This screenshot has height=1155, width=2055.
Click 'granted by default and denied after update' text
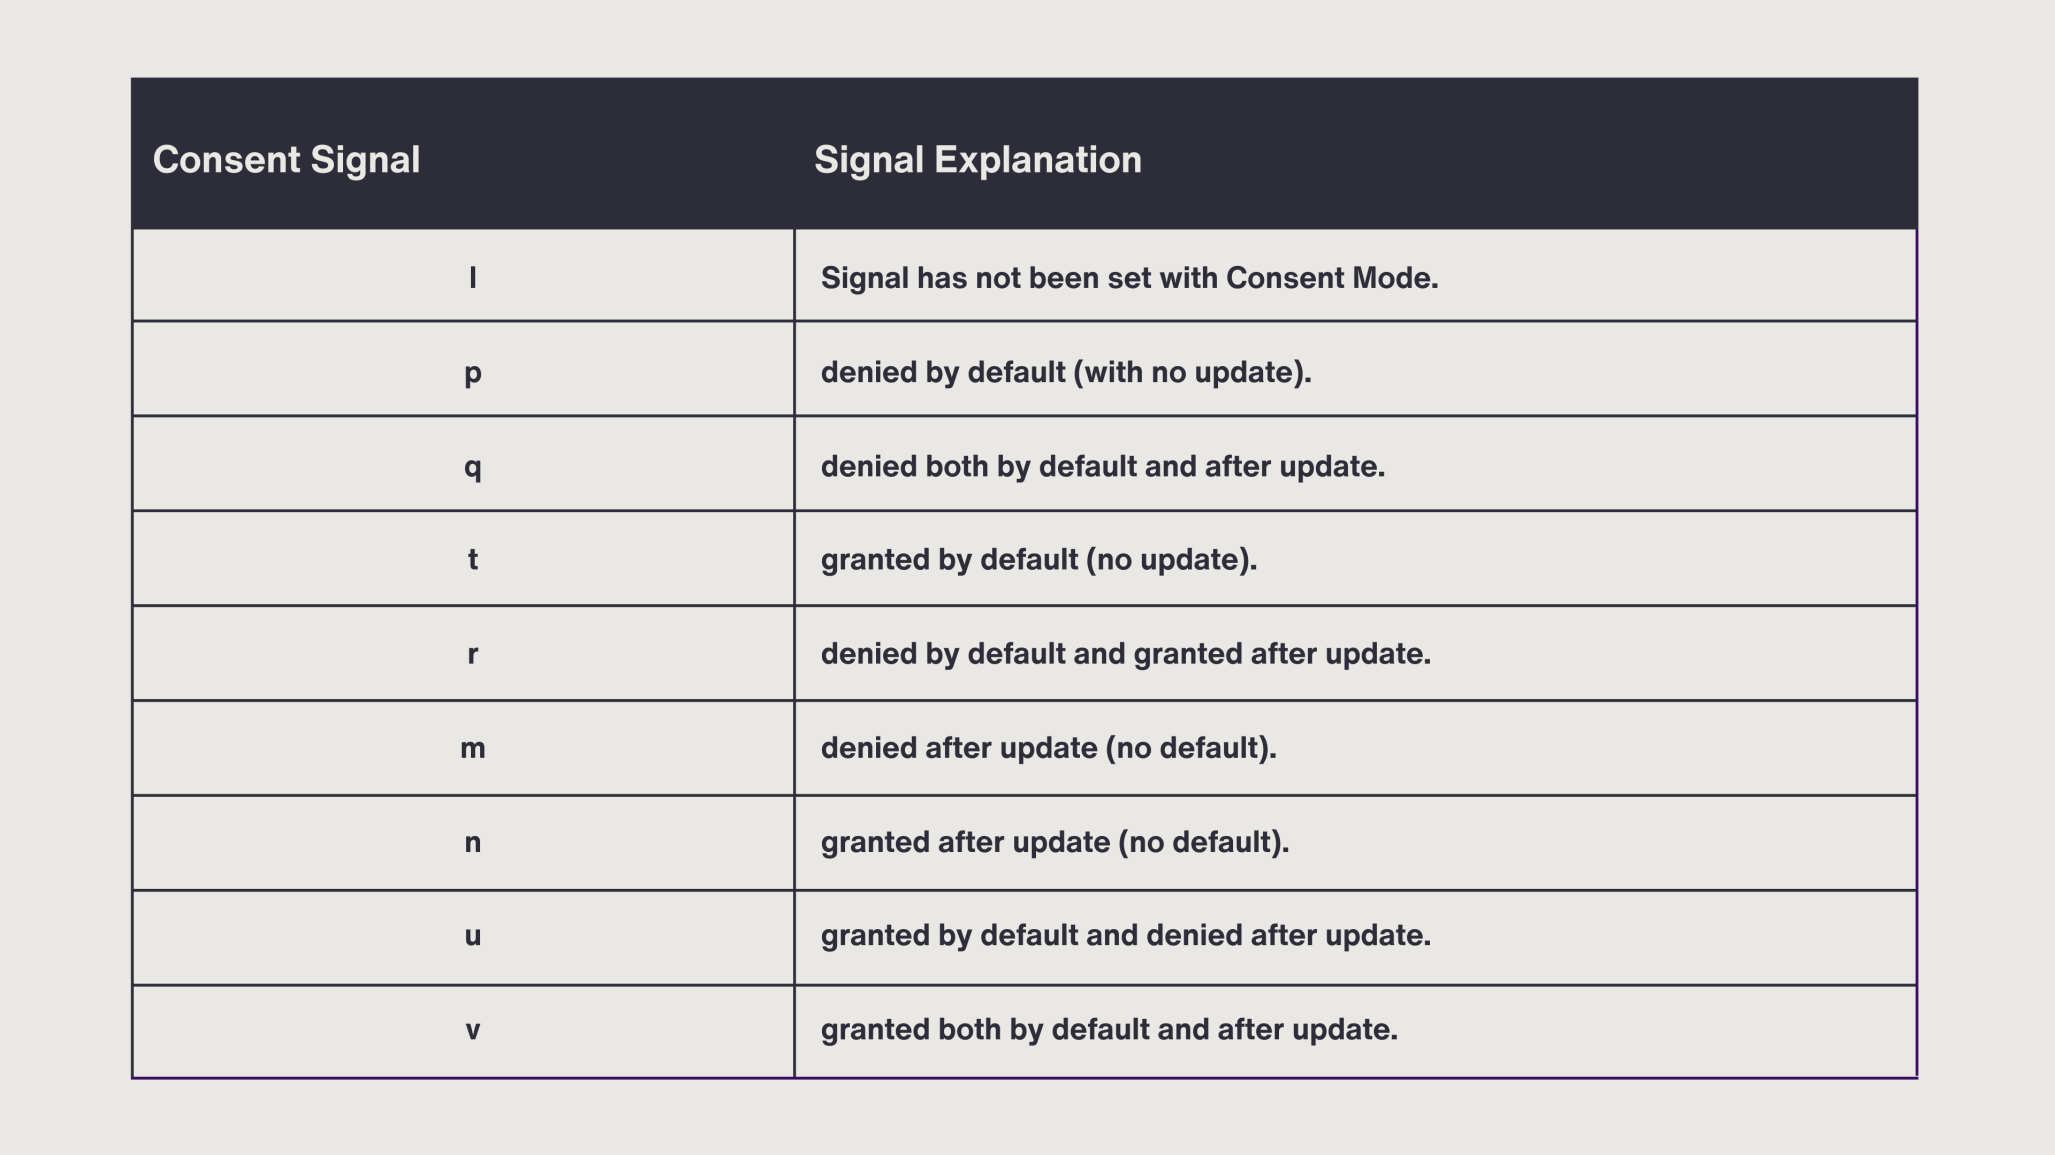[x=1125, y=936]
